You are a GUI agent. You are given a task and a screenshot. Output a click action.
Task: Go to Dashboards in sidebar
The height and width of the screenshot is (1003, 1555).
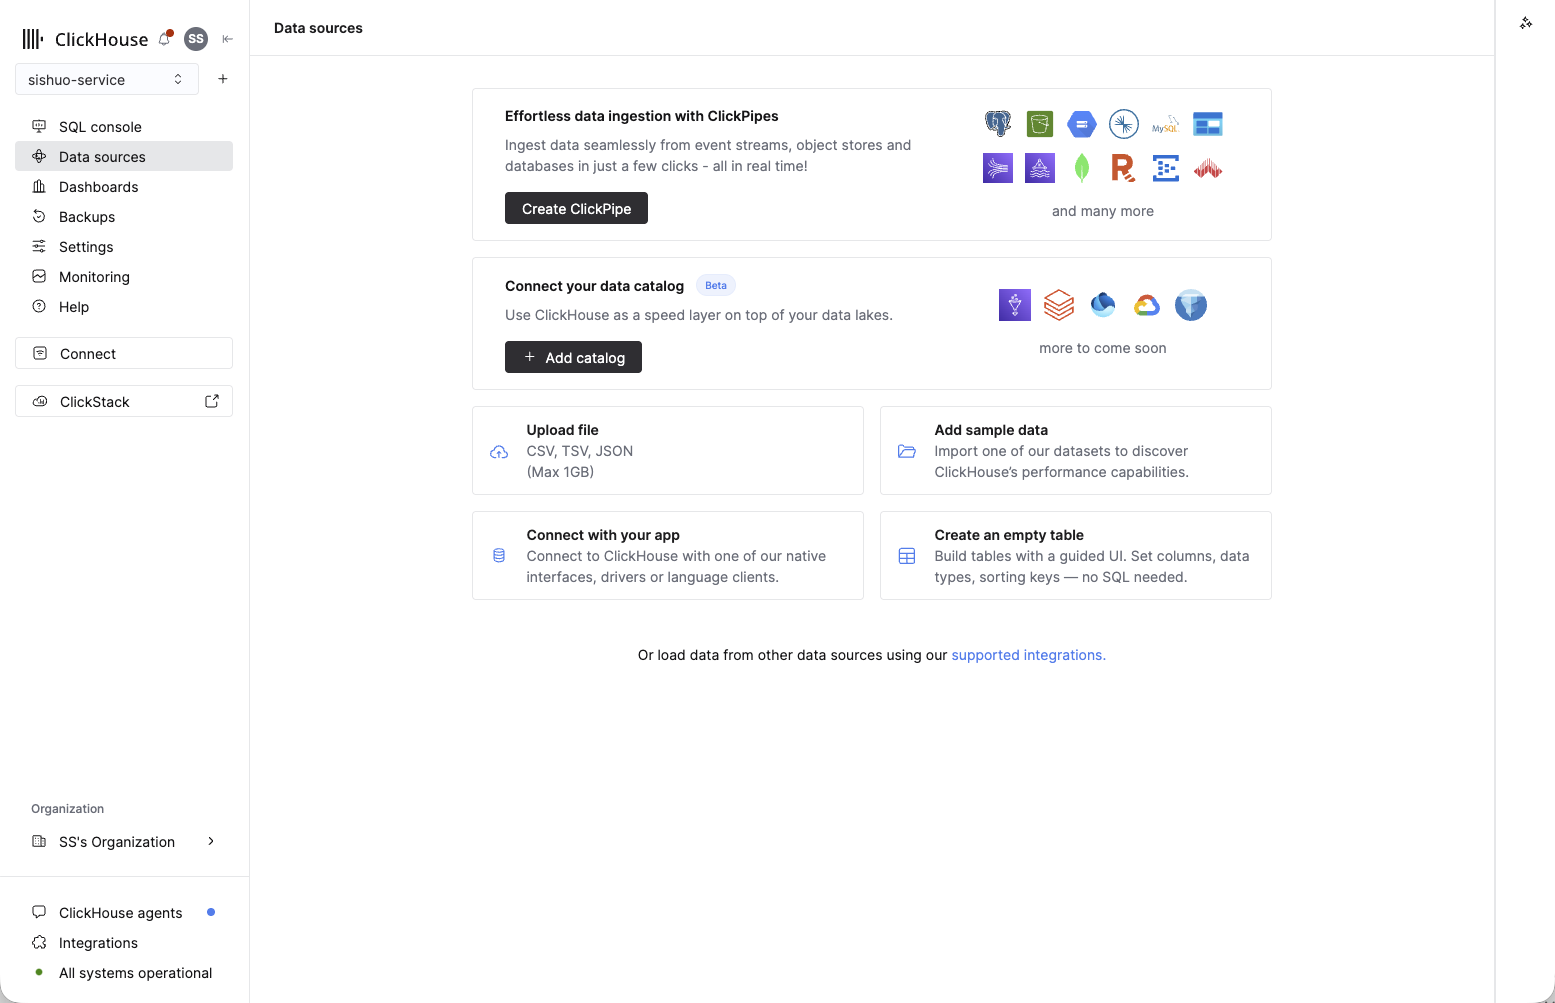coord(124,186)
